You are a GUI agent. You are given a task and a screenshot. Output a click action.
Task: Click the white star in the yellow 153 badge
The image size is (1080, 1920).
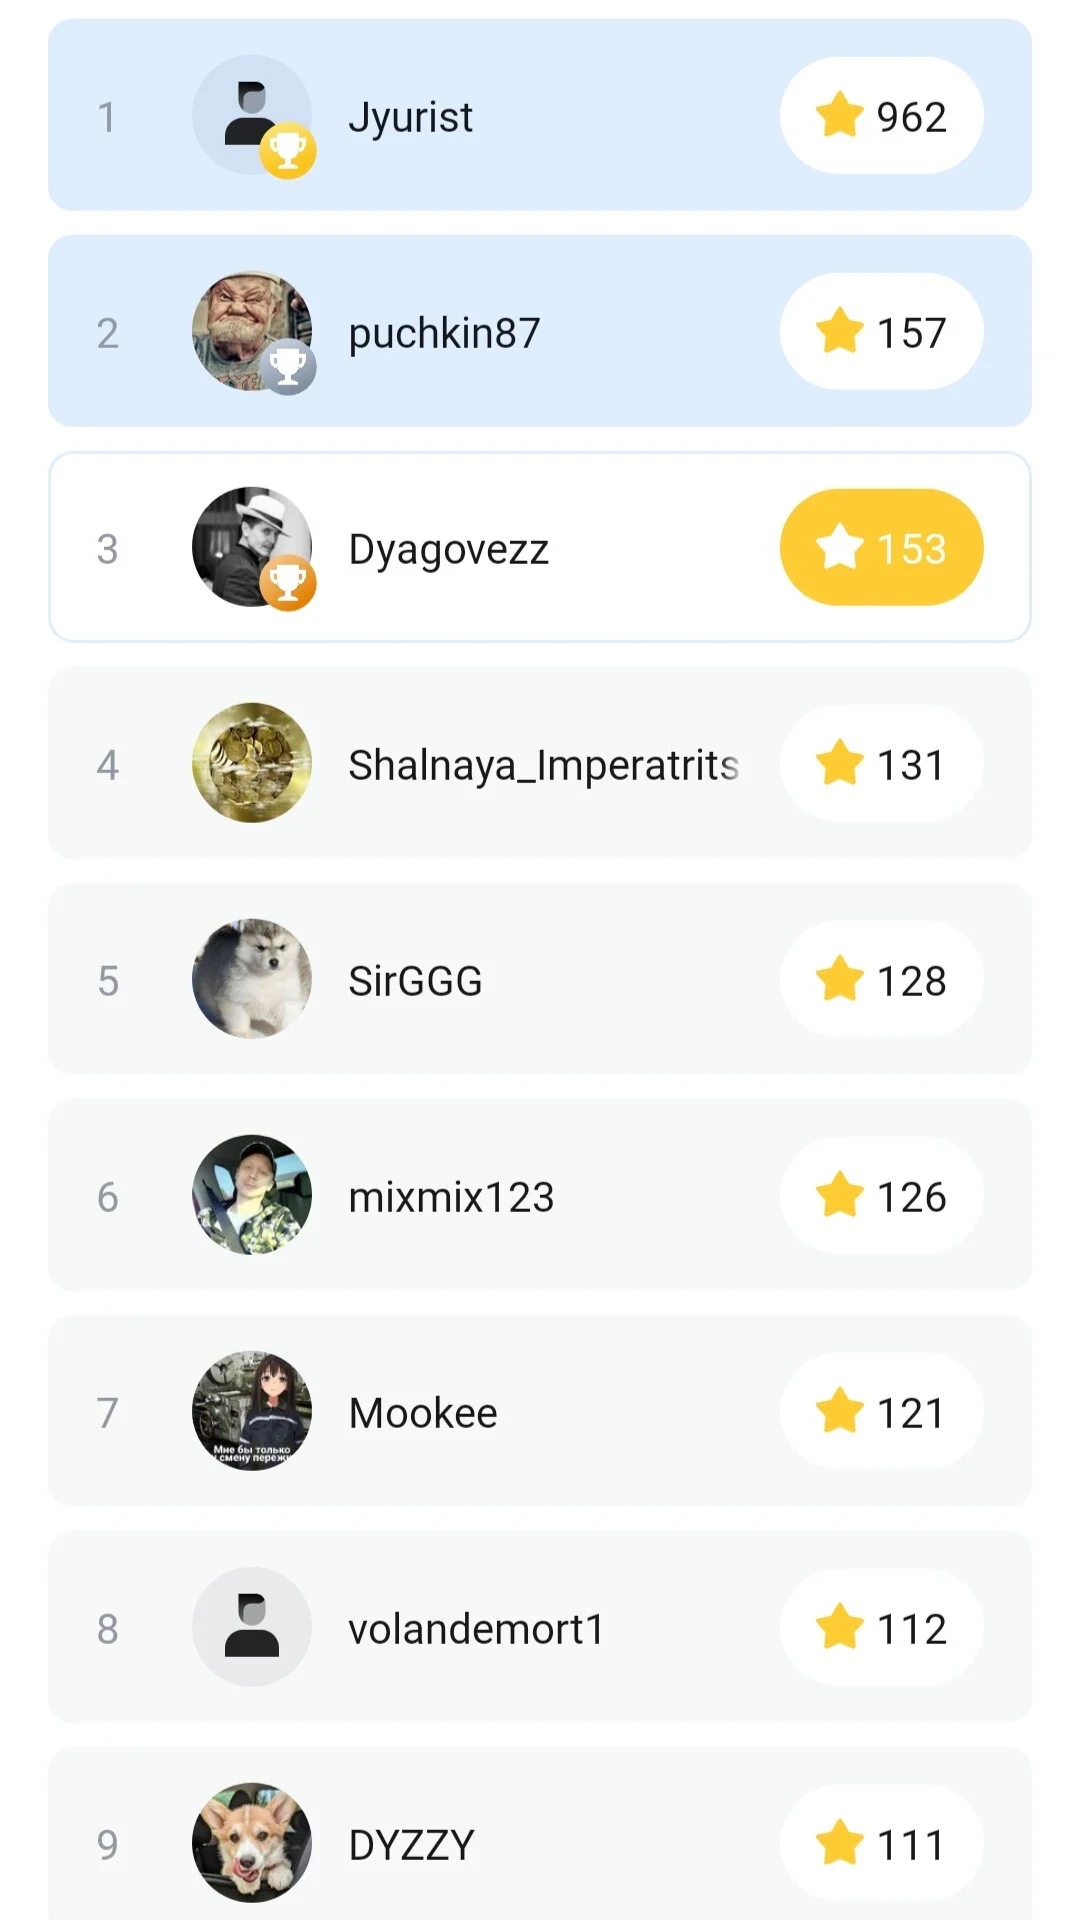tap(839, 546)
